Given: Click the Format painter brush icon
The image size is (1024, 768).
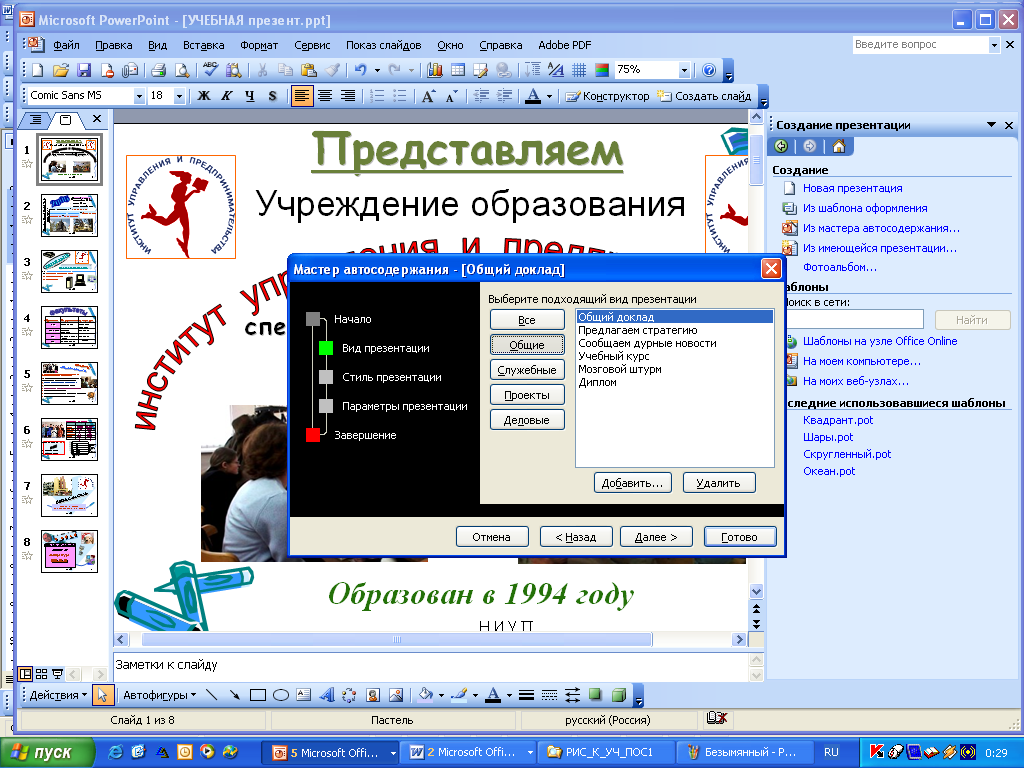Looking at the screenshot, I should (x=332, y=70).
